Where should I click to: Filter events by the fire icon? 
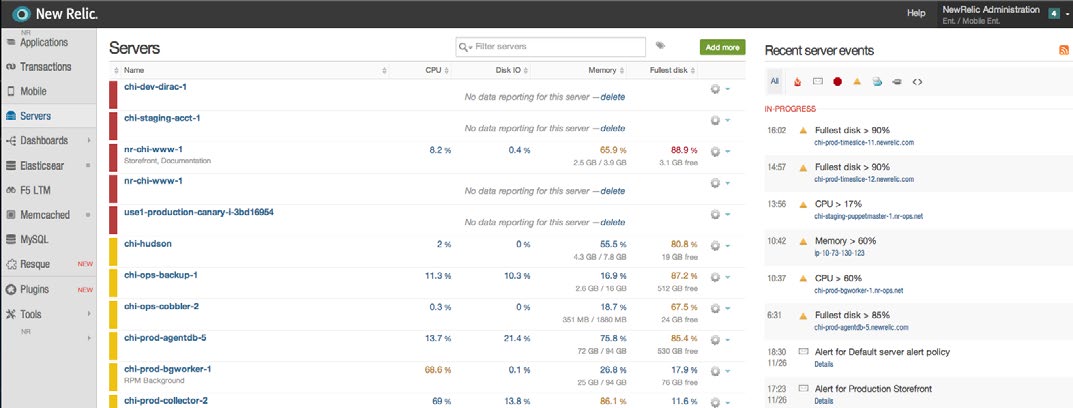point(797,81)
